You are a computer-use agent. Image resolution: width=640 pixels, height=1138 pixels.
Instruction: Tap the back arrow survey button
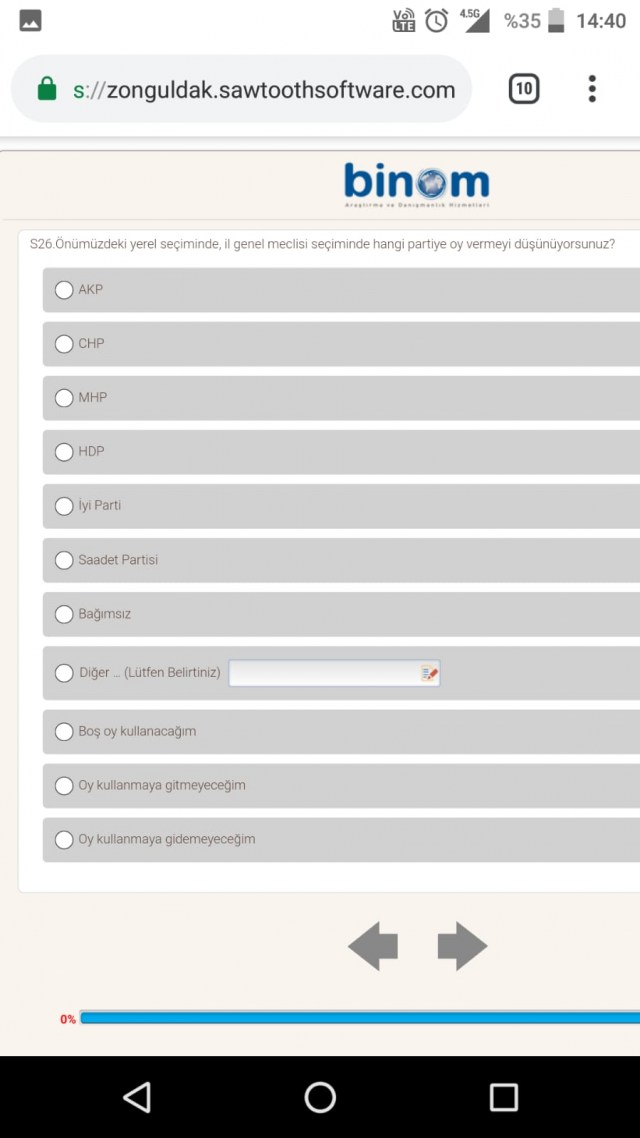tap(373, 946)
